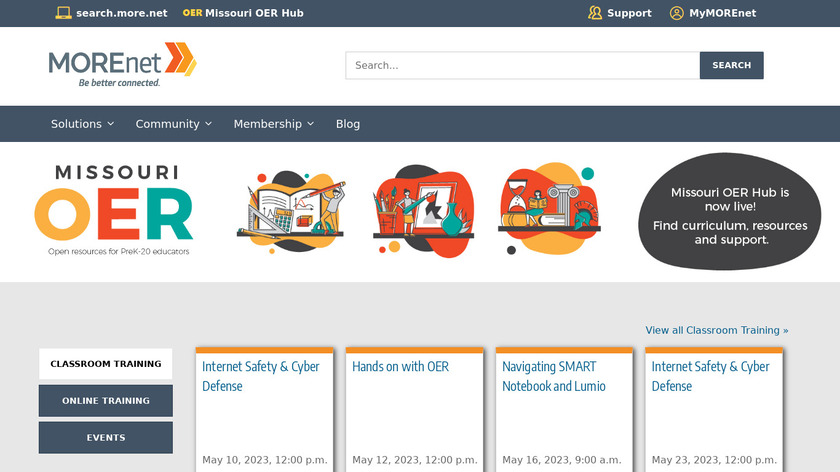This screenshot has width=840, height=472.
Task: Click the MOREnet logo
Action: point(122,64)
